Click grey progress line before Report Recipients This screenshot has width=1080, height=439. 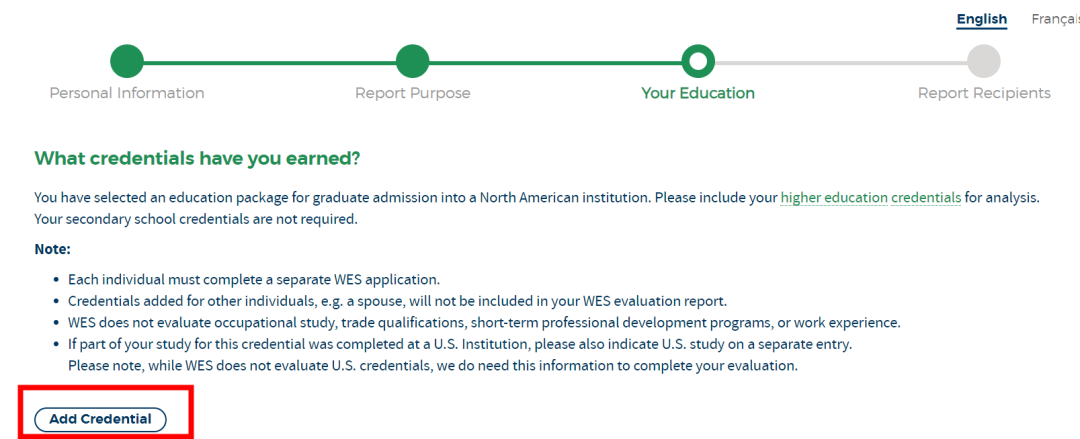pos(840,62)
